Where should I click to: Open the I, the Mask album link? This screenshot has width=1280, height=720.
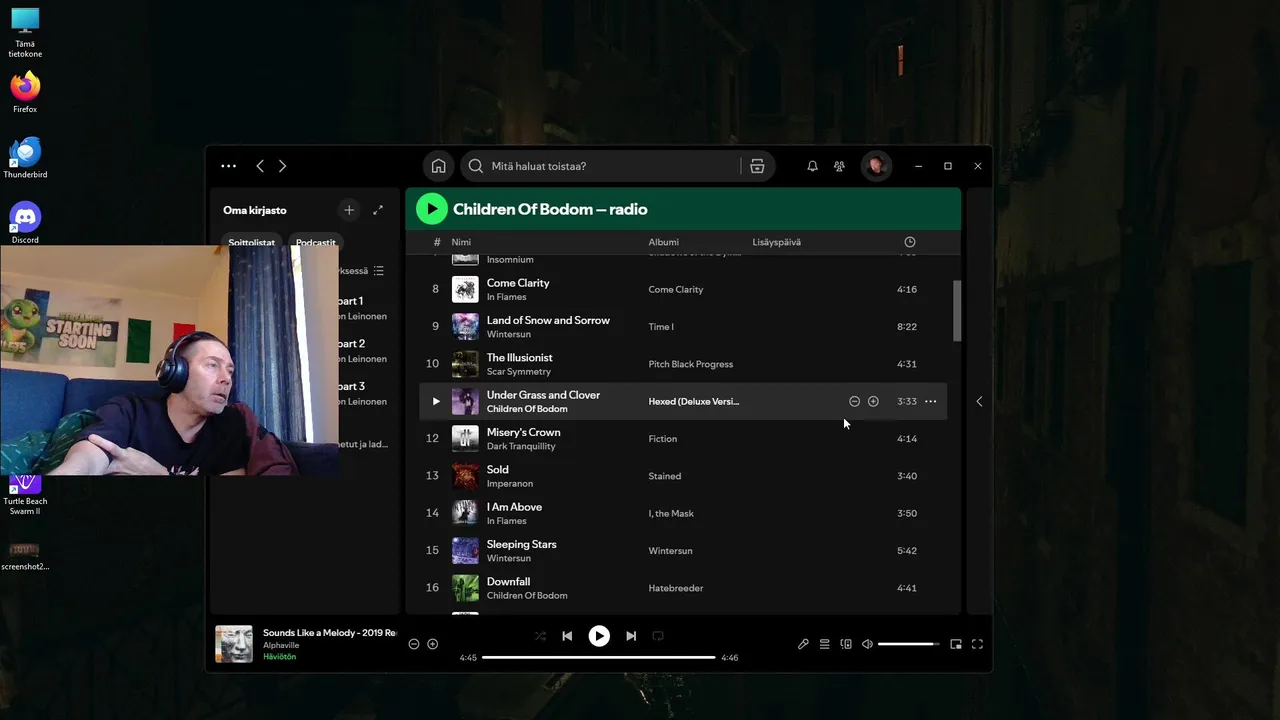(670, 513)
